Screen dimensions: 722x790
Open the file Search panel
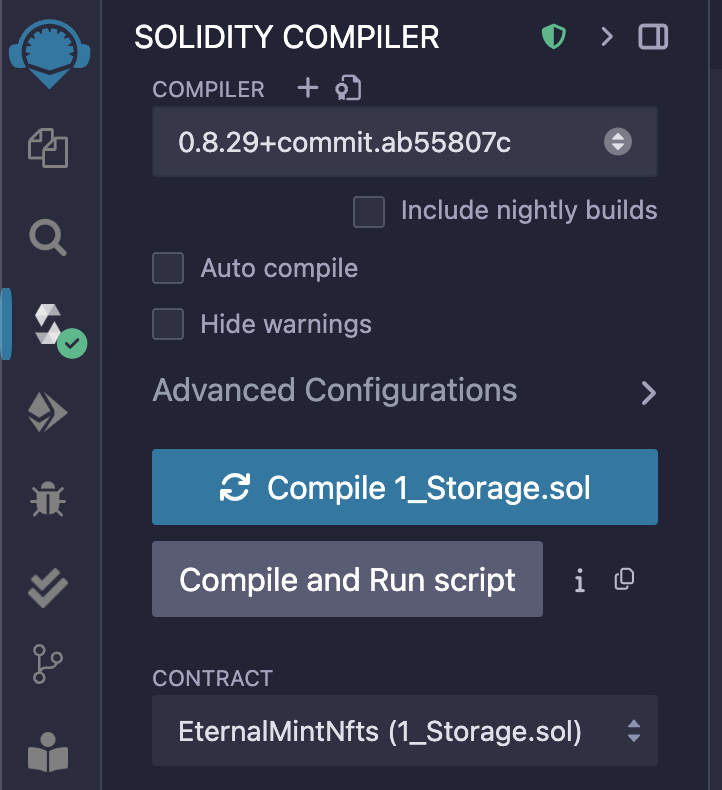pos(48,237)
